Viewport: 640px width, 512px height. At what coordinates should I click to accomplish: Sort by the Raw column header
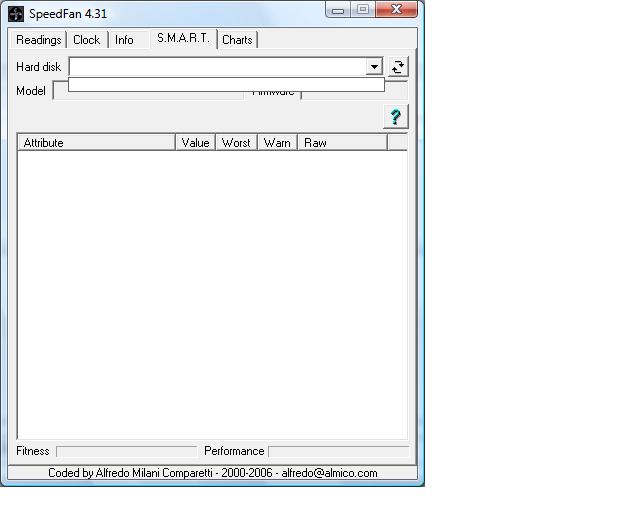[342, 143]
